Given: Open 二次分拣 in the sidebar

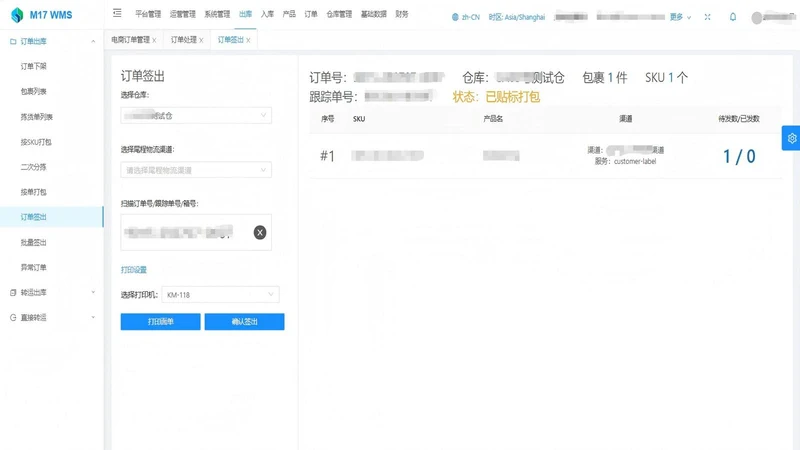Looking at the screenshot, I should tap(34, 167).
